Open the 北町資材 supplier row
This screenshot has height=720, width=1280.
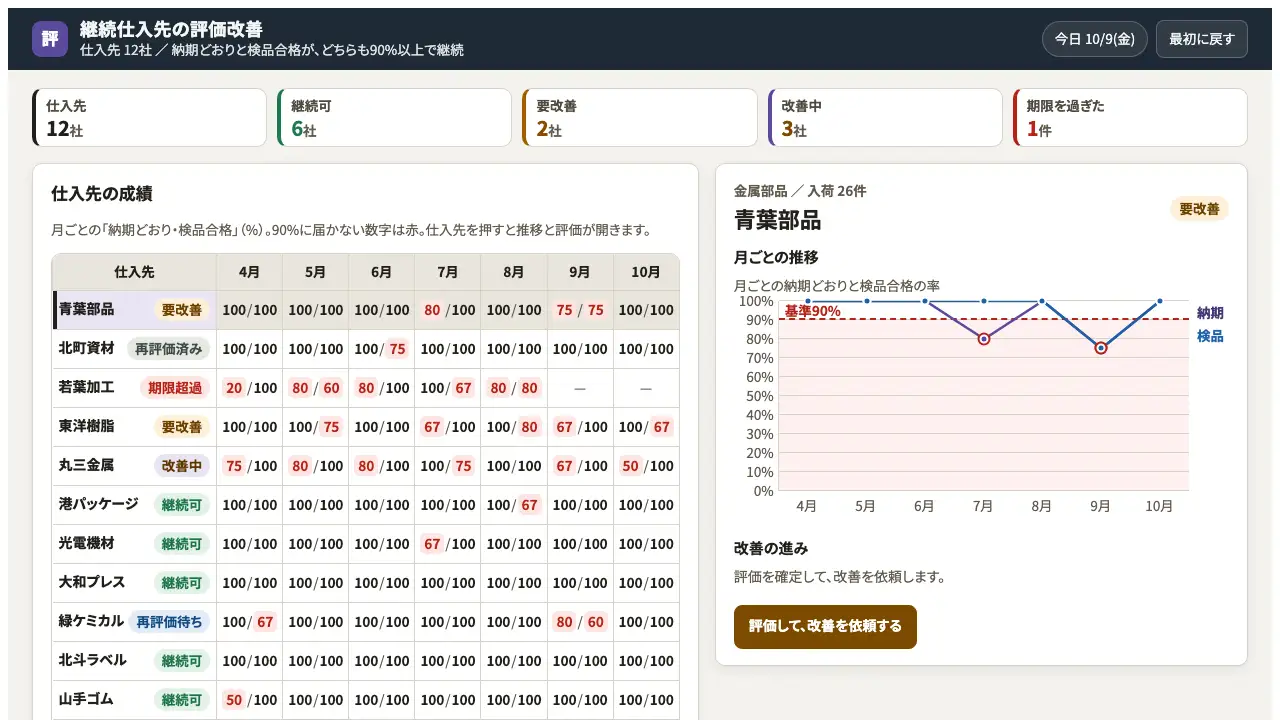pyautogui.click(x=366, y=349)
